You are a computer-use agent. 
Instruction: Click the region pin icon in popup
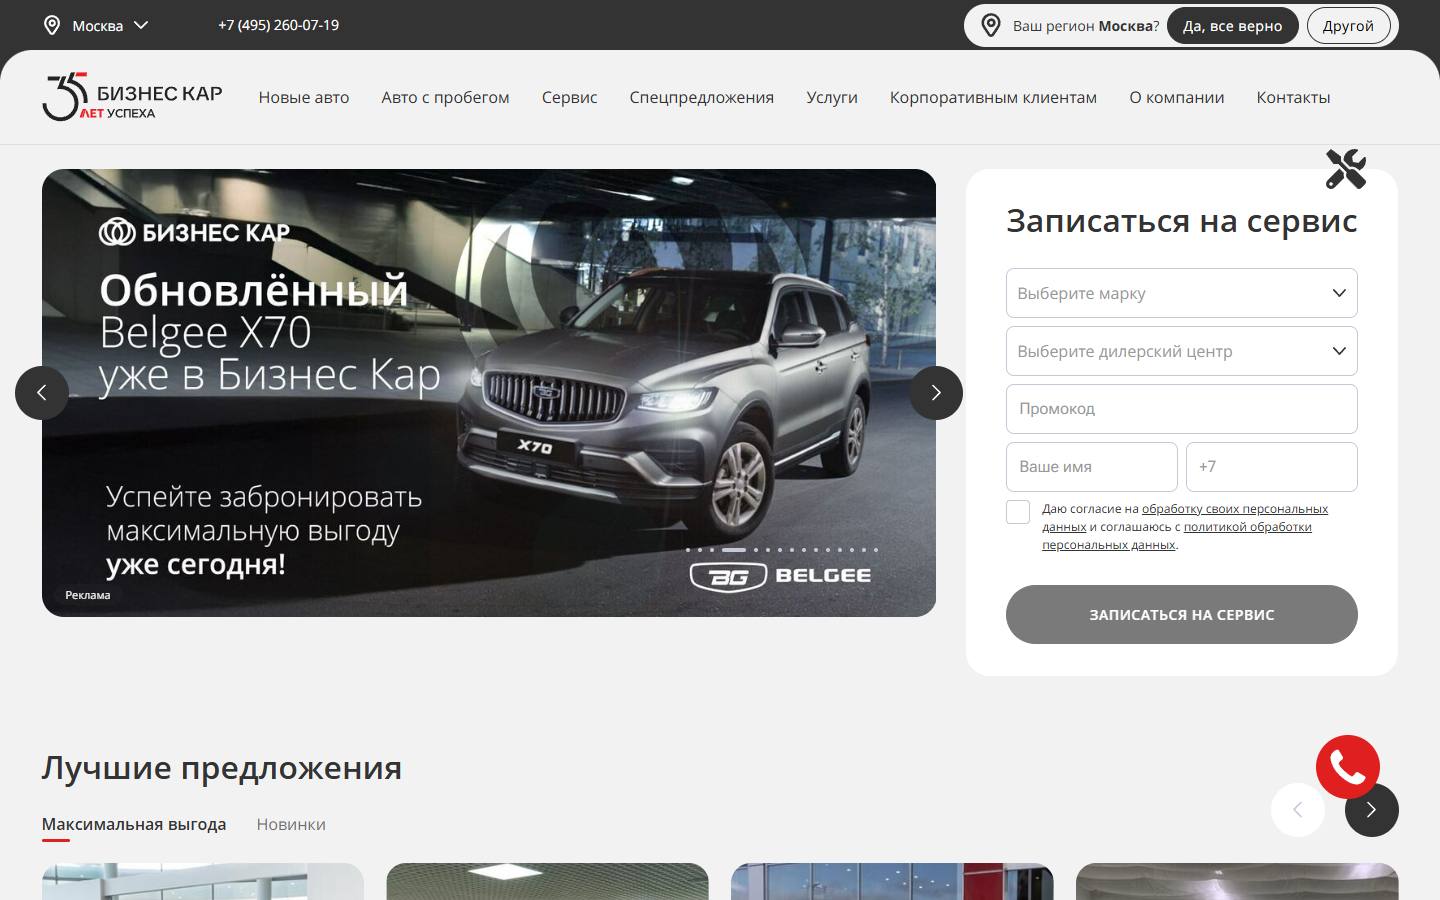[x=991, y=26]
